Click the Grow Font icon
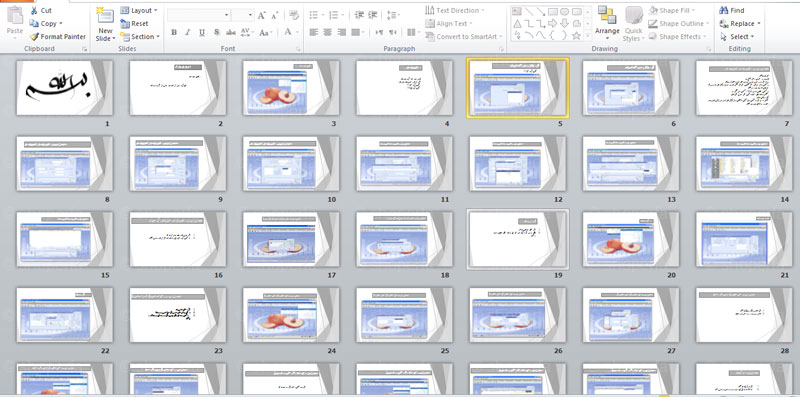 click(x=262, y=15)
